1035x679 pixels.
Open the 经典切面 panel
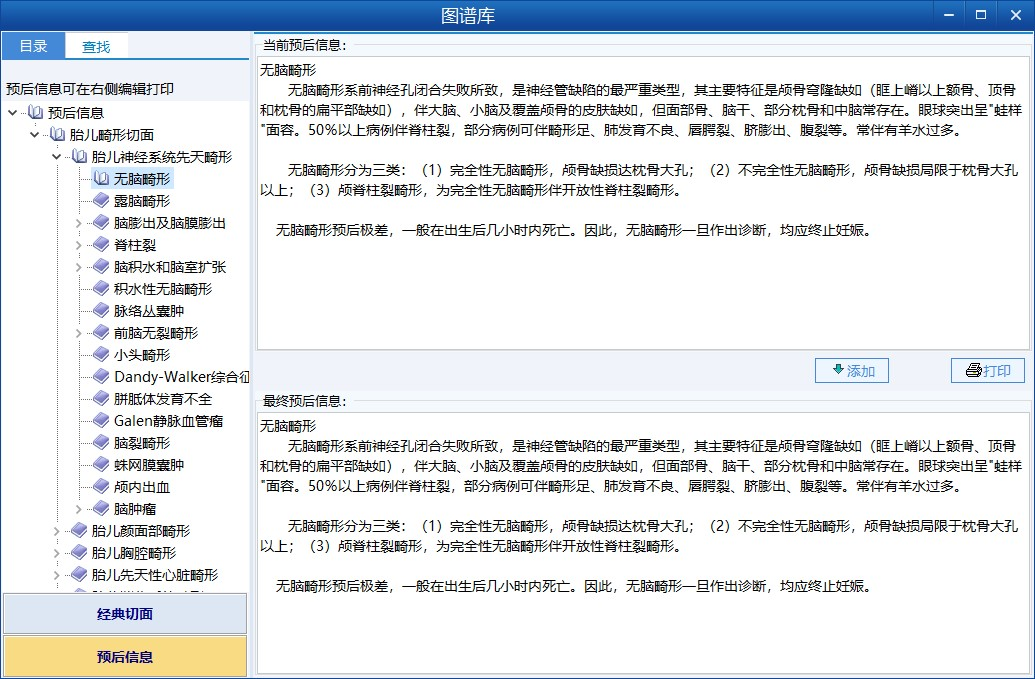[x=125, y=614]
